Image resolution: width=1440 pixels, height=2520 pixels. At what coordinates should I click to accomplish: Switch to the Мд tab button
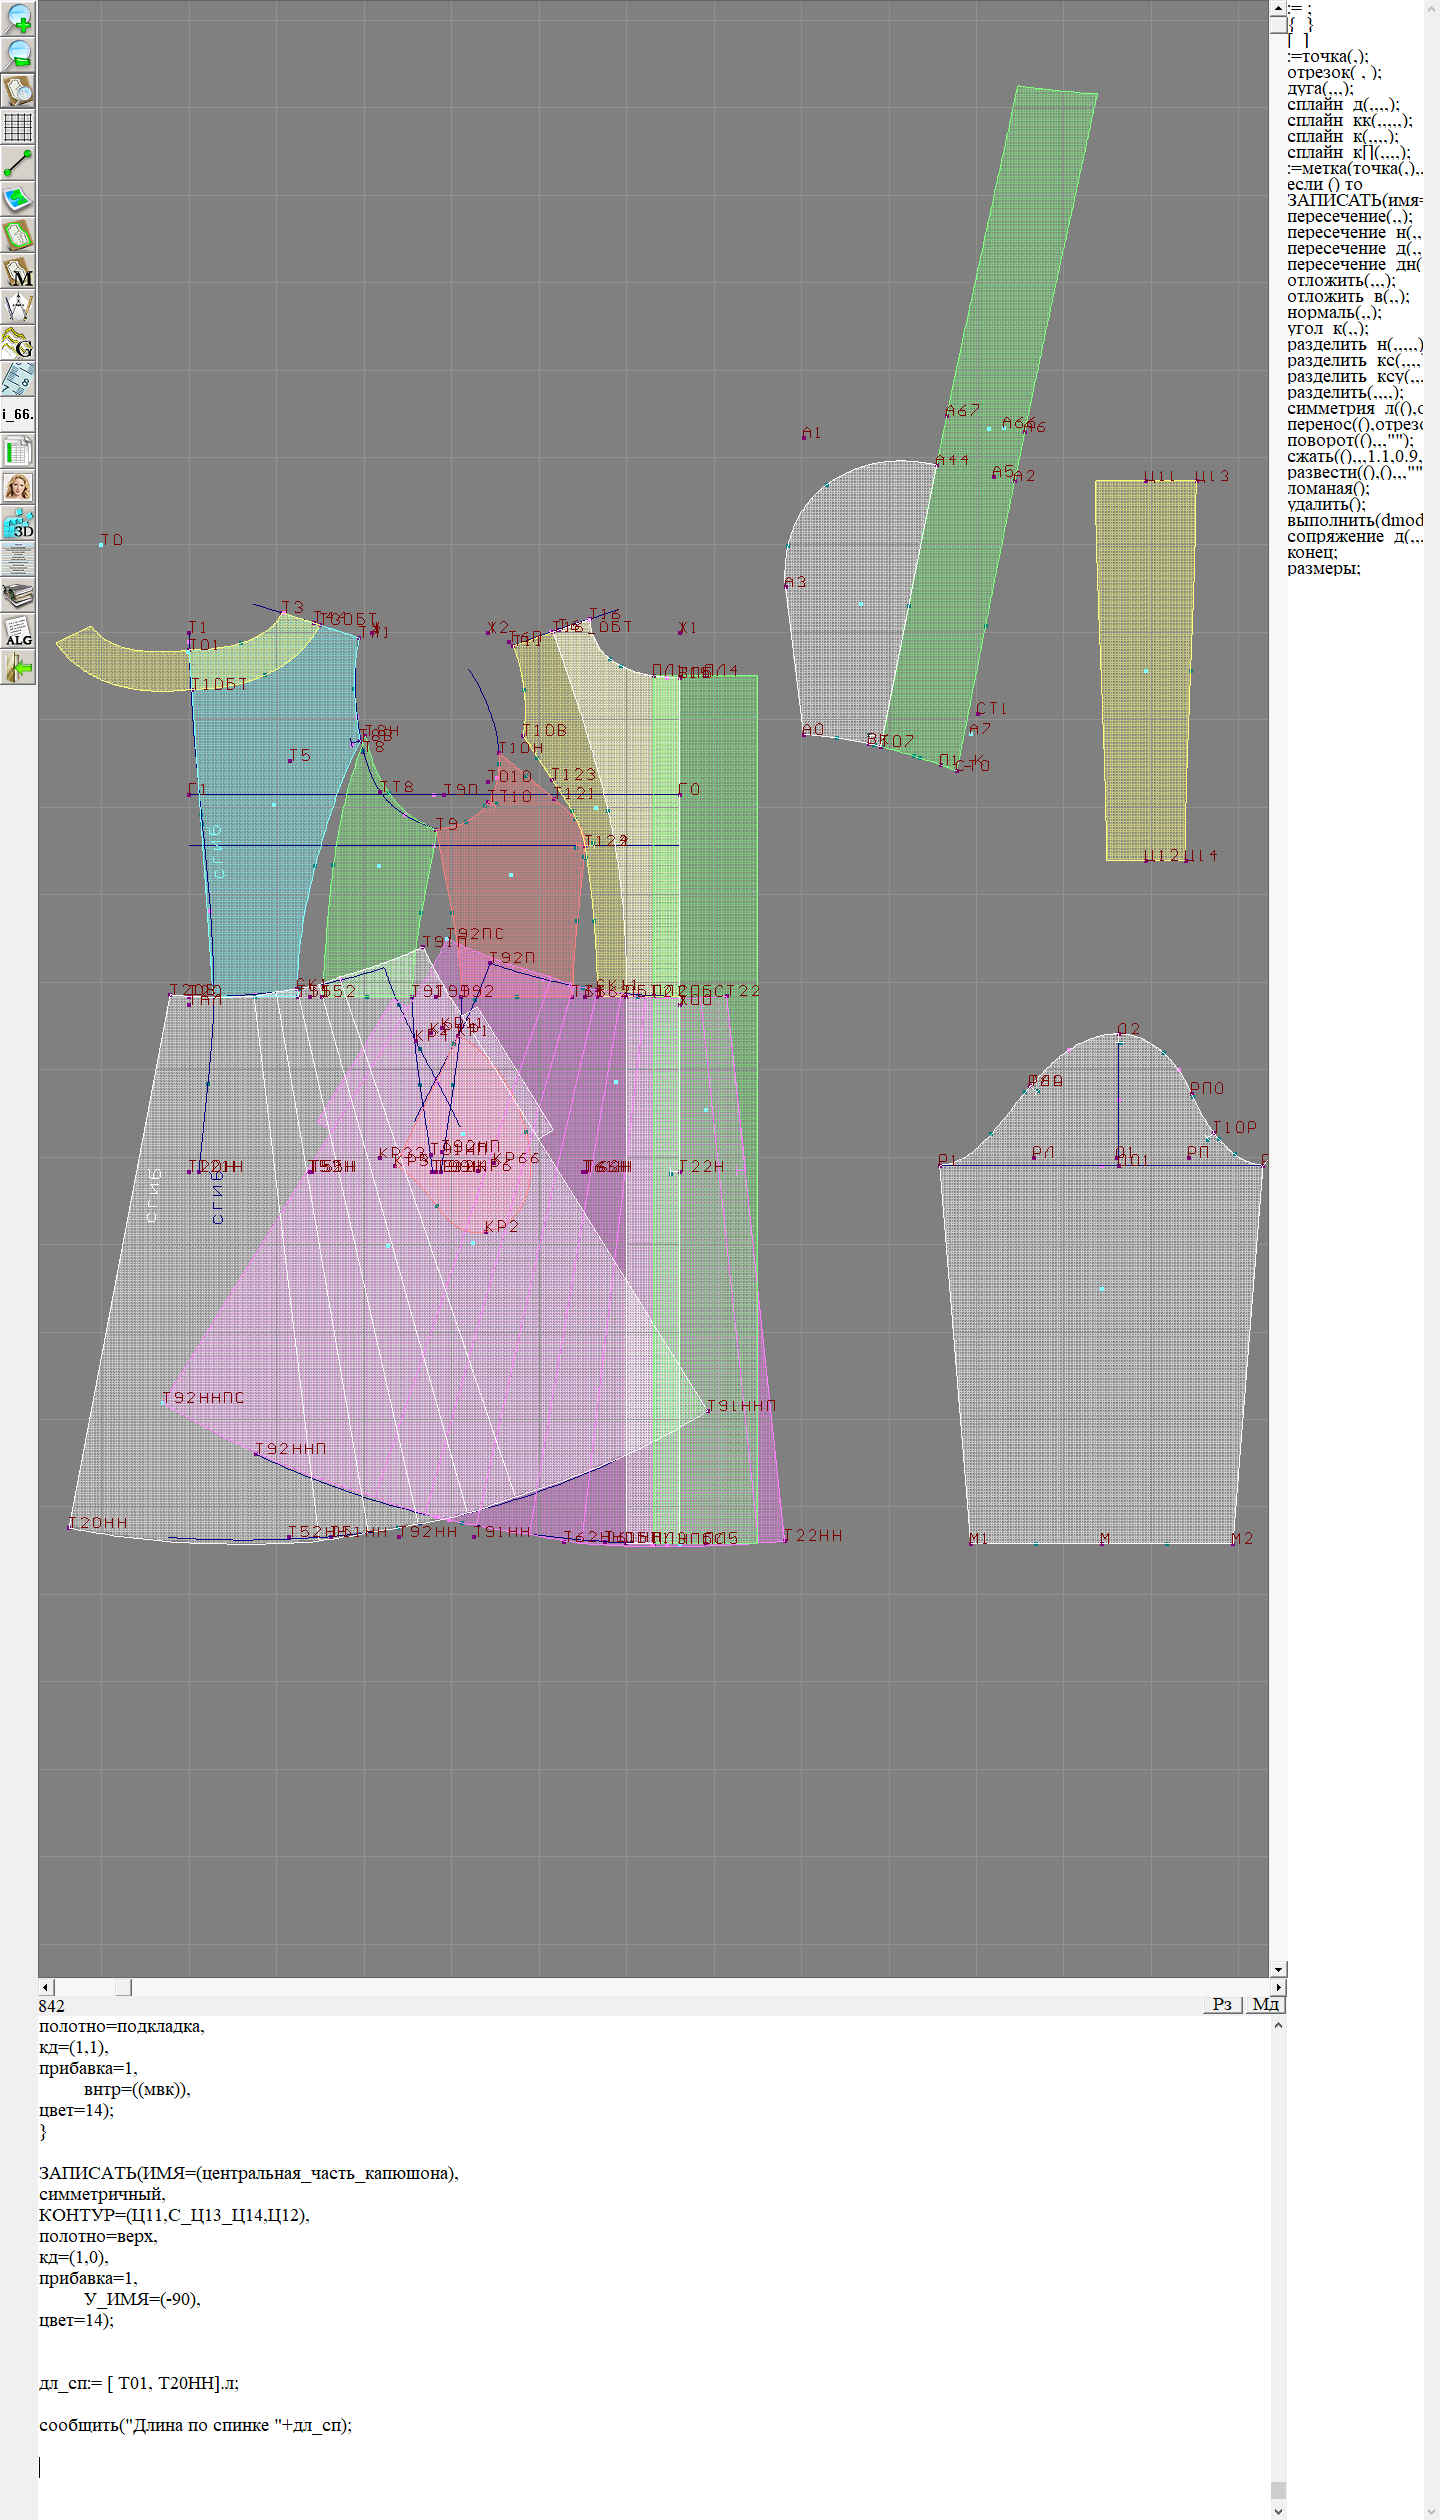pos(1265,2004)
